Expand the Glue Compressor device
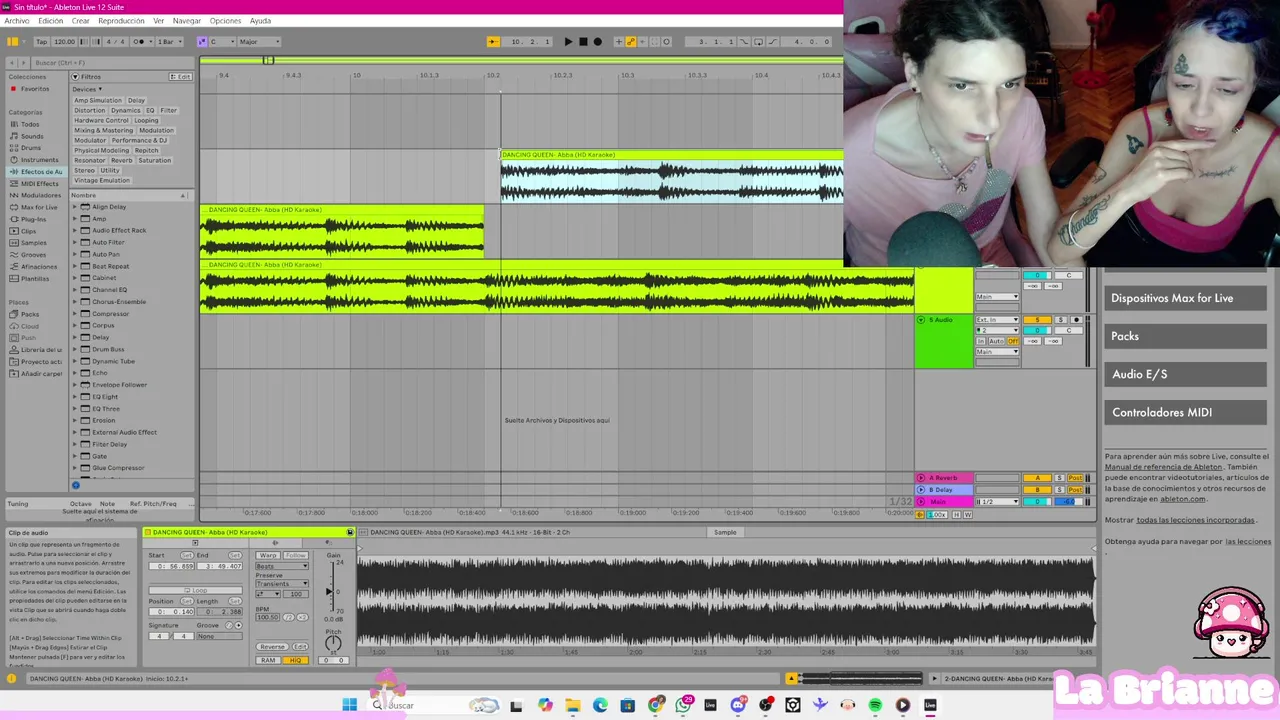 (x=74, y=468)
